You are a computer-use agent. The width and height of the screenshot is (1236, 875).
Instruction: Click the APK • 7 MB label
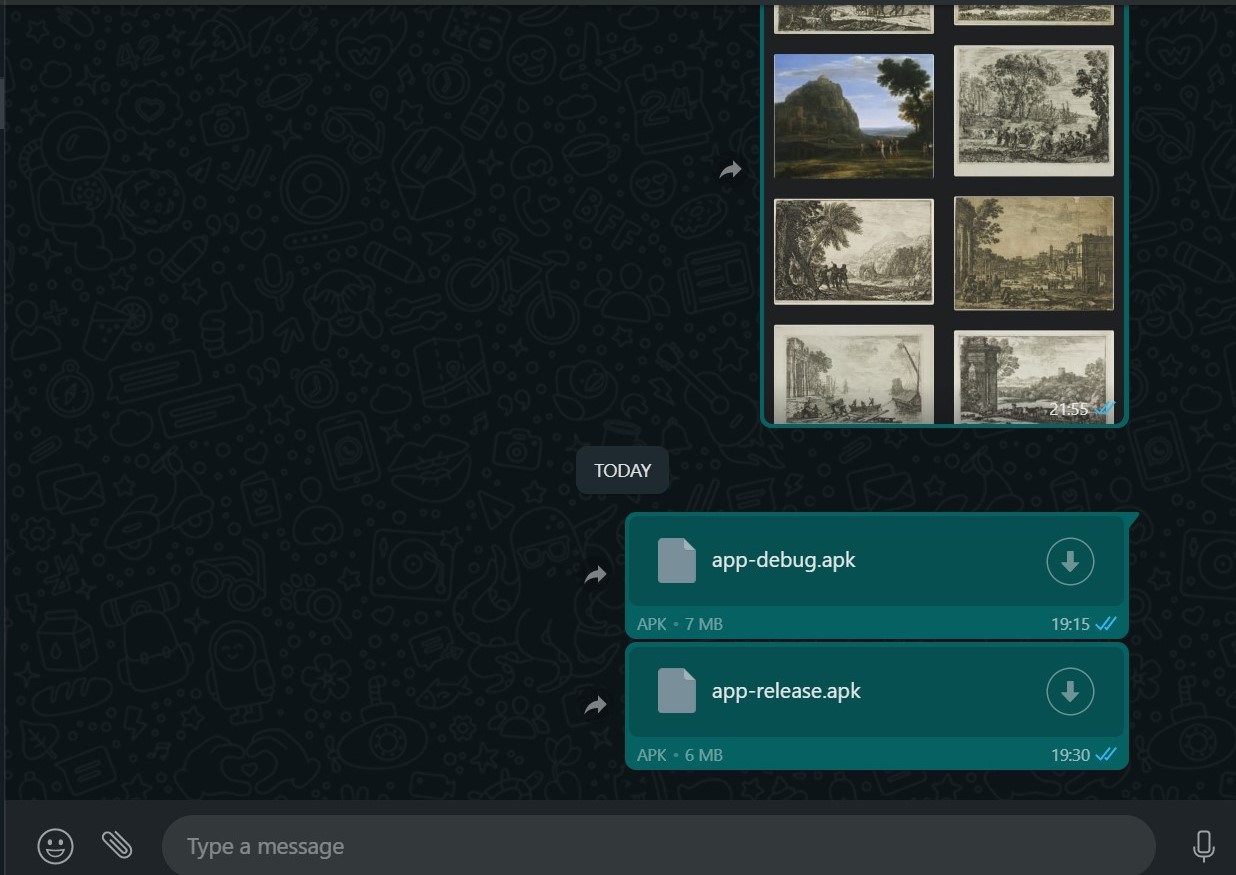(x=680, y=624)
